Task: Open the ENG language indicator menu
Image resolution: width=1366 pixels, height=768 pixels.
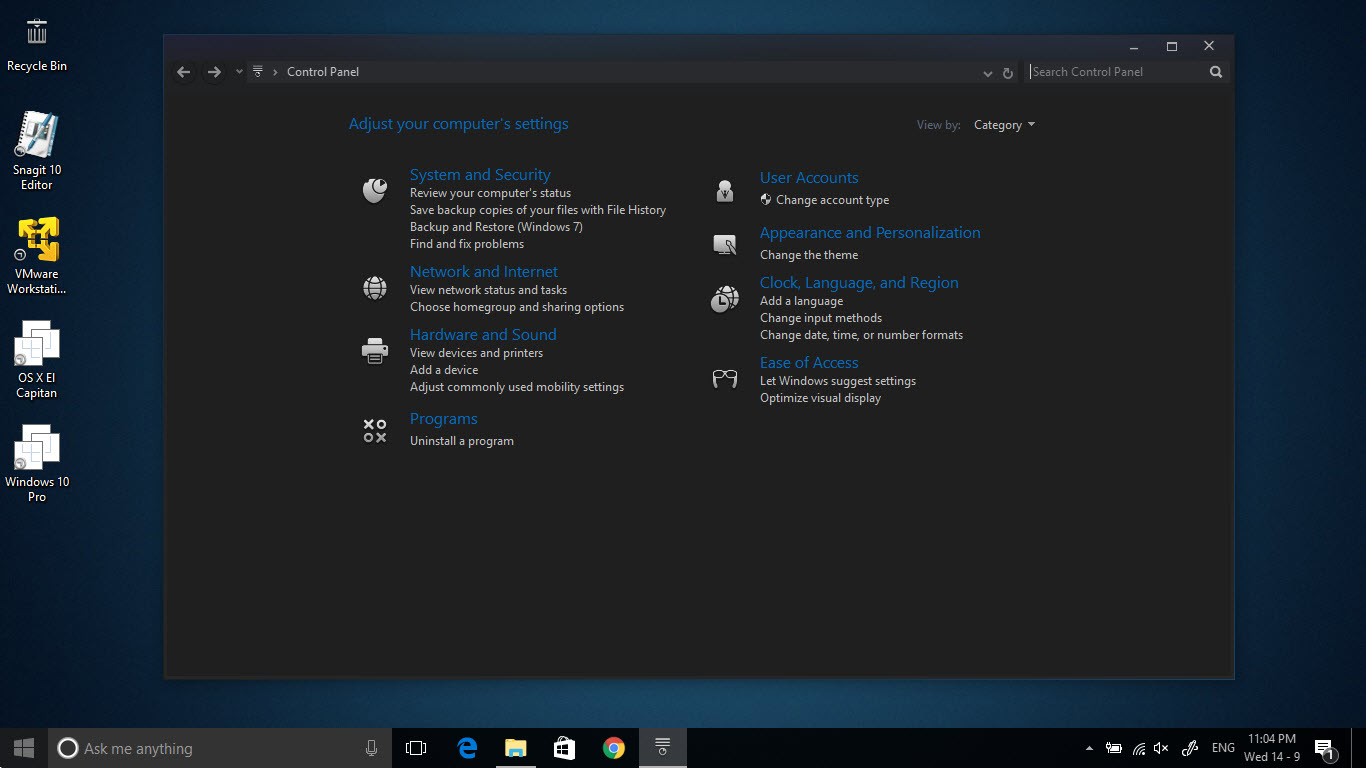Action: click(1223, 747)
